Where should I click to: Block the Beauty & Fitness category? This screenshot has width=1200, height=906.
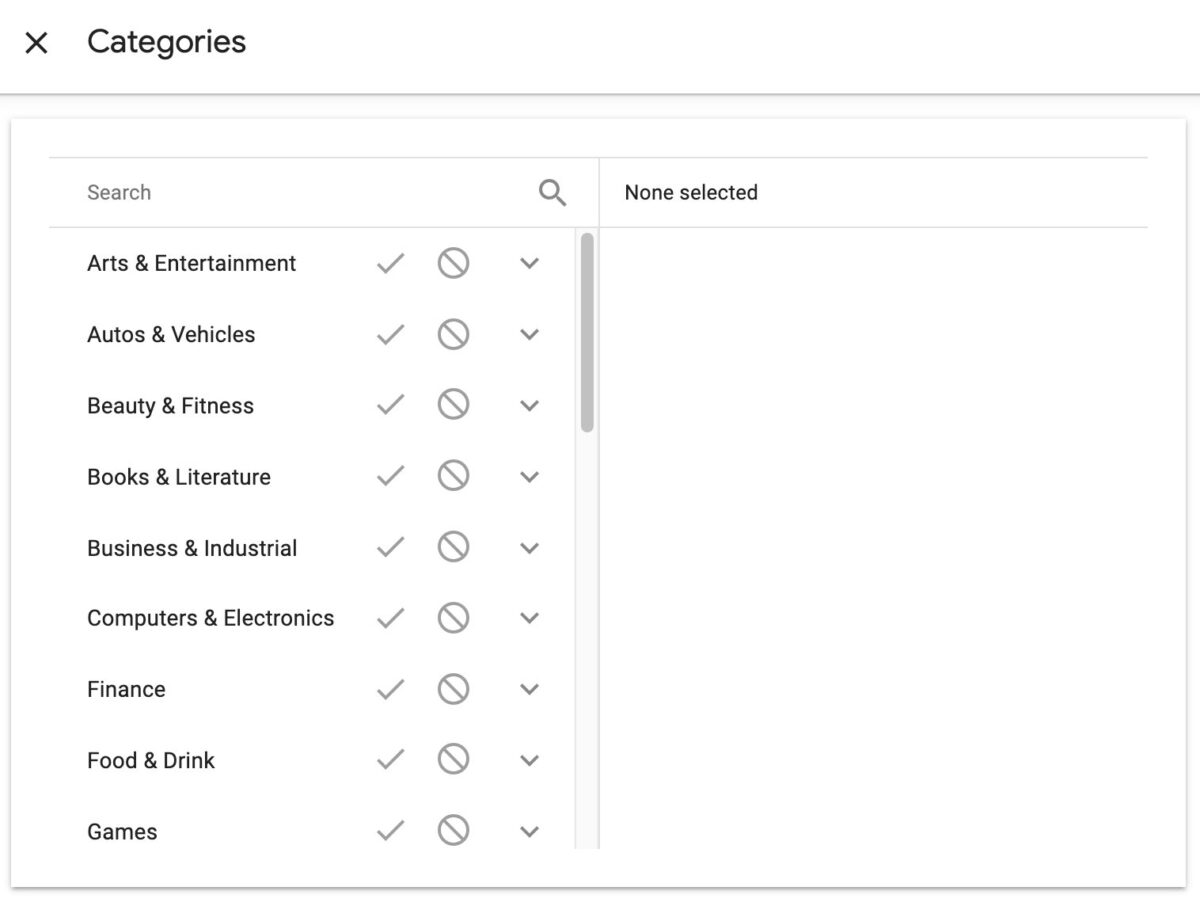pyautogui.click(x=453, y=405)
